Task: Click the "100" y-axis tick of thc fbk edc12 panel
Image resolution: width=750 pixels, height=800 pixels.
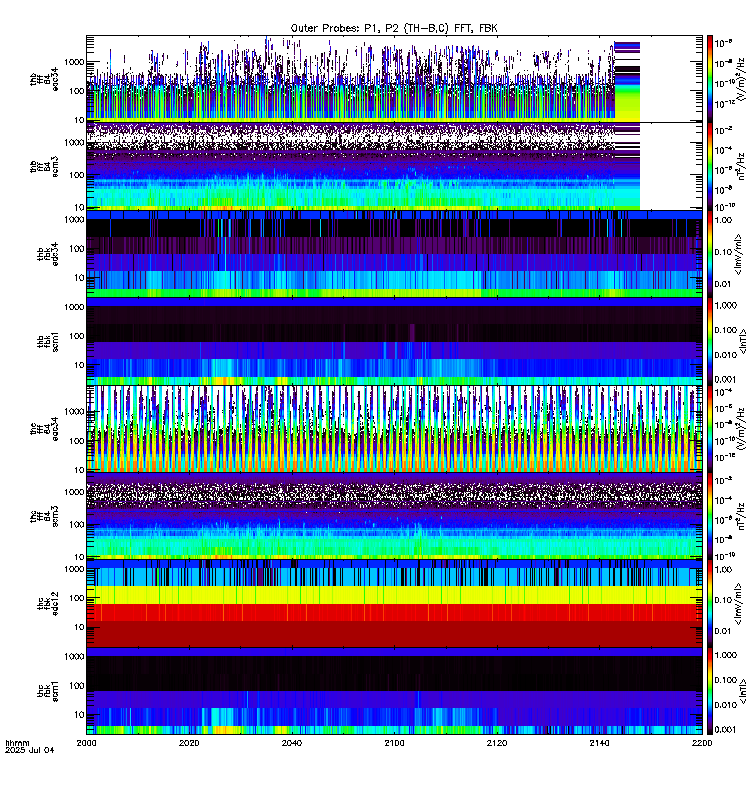Action: tap(78, 597)
